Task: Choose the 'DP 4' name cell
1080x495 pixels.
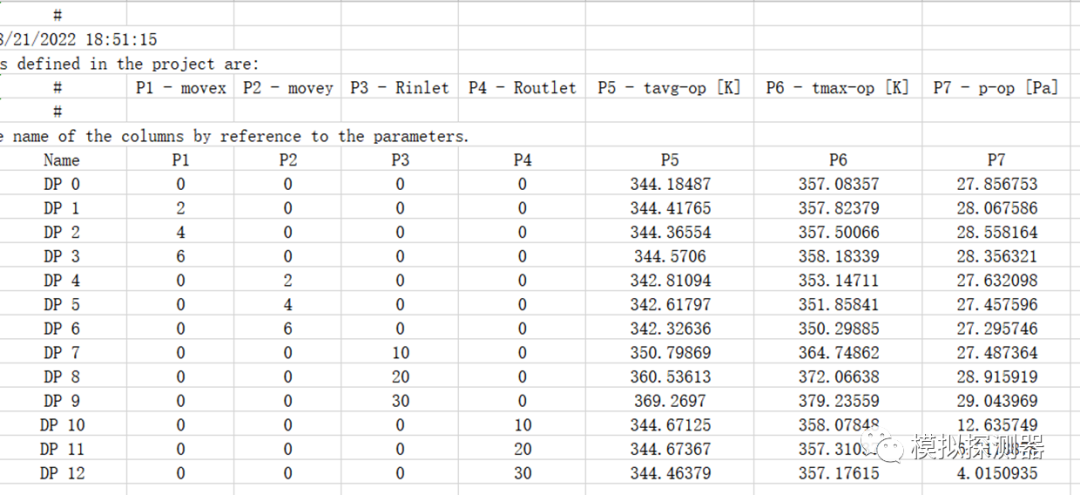Action: [x=62, y=280]
